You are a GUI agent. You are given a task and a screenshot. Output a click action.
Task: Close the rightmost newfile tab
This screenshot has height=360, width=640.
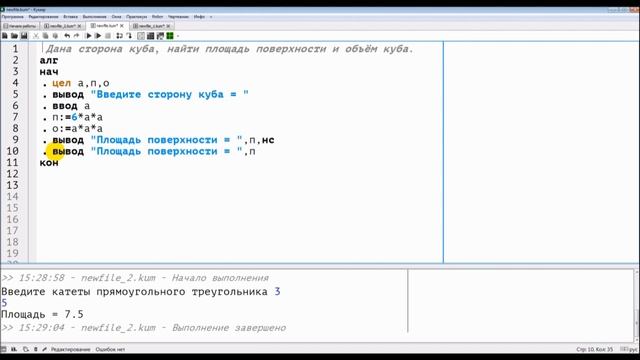(x=168, y=26)
